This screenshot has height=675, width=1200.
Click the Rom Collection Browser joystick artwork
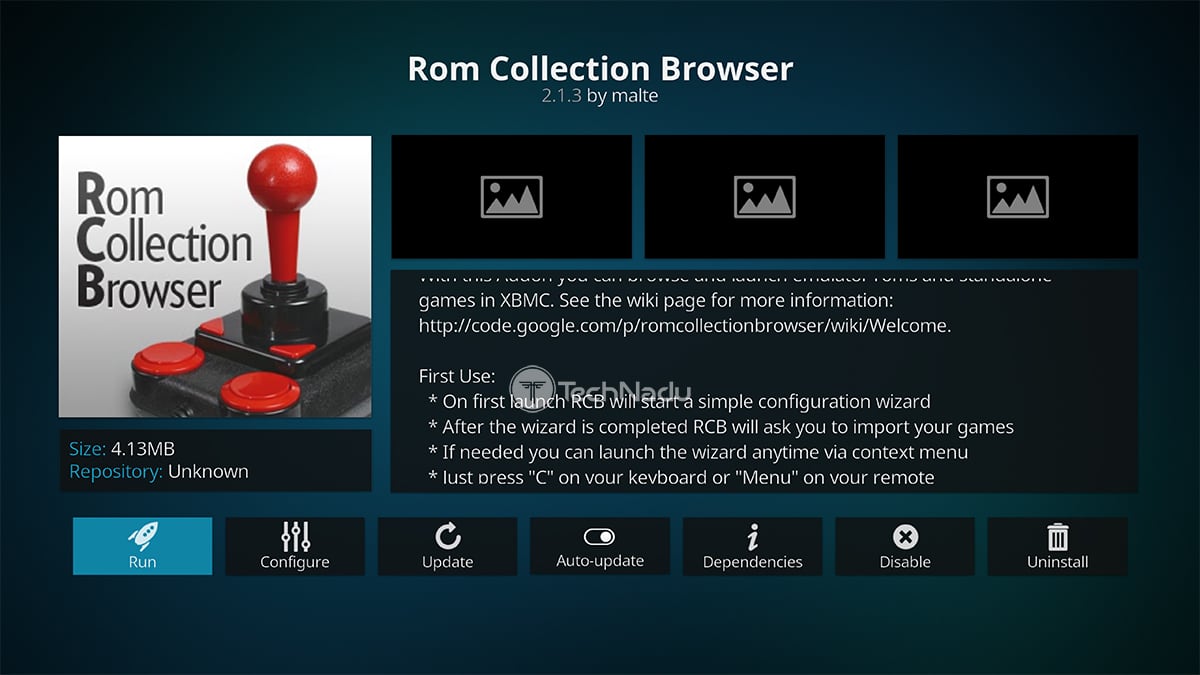[x=215, y=277]
